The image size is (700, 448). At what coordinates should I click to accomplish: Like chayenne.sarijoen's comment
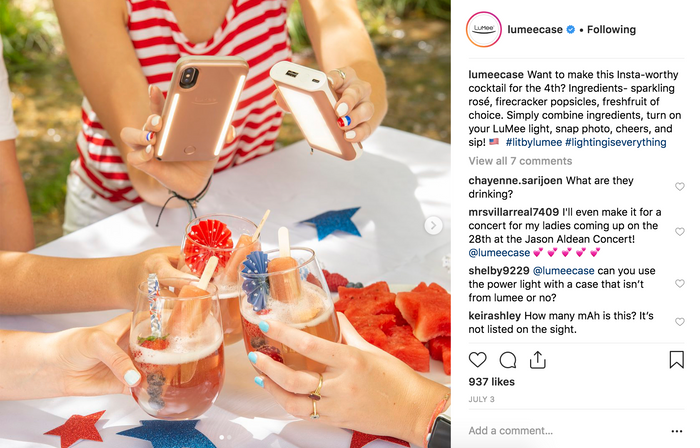click(679, 187)
